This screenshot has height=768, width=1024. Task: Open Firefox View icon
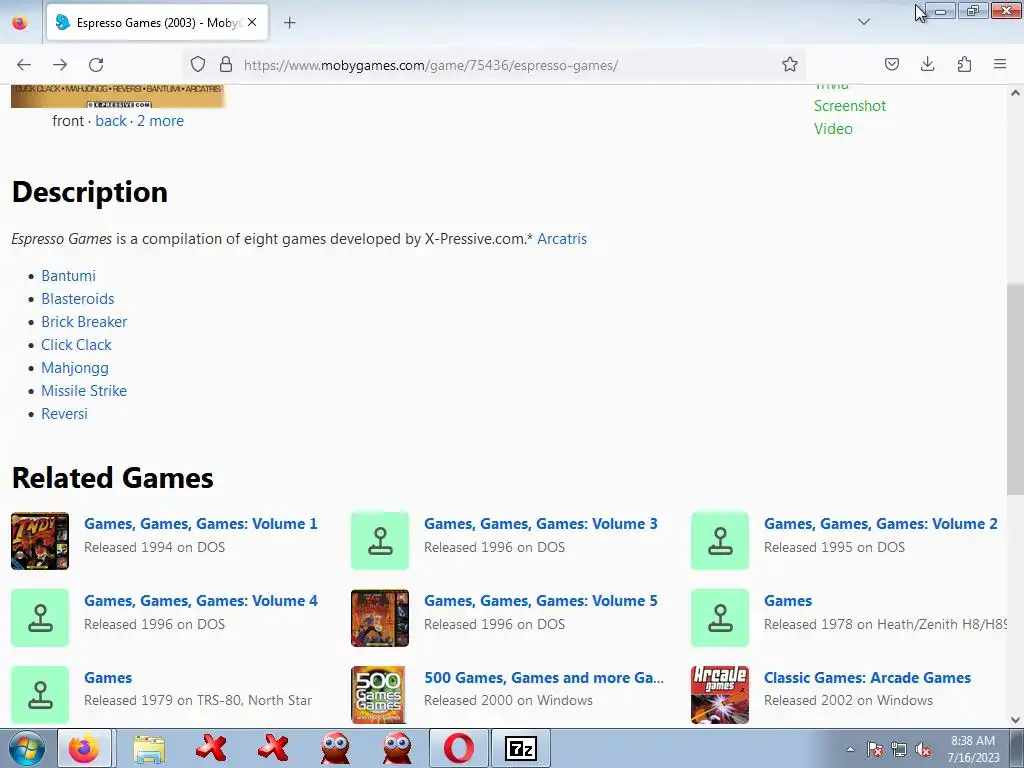(20, 22)
